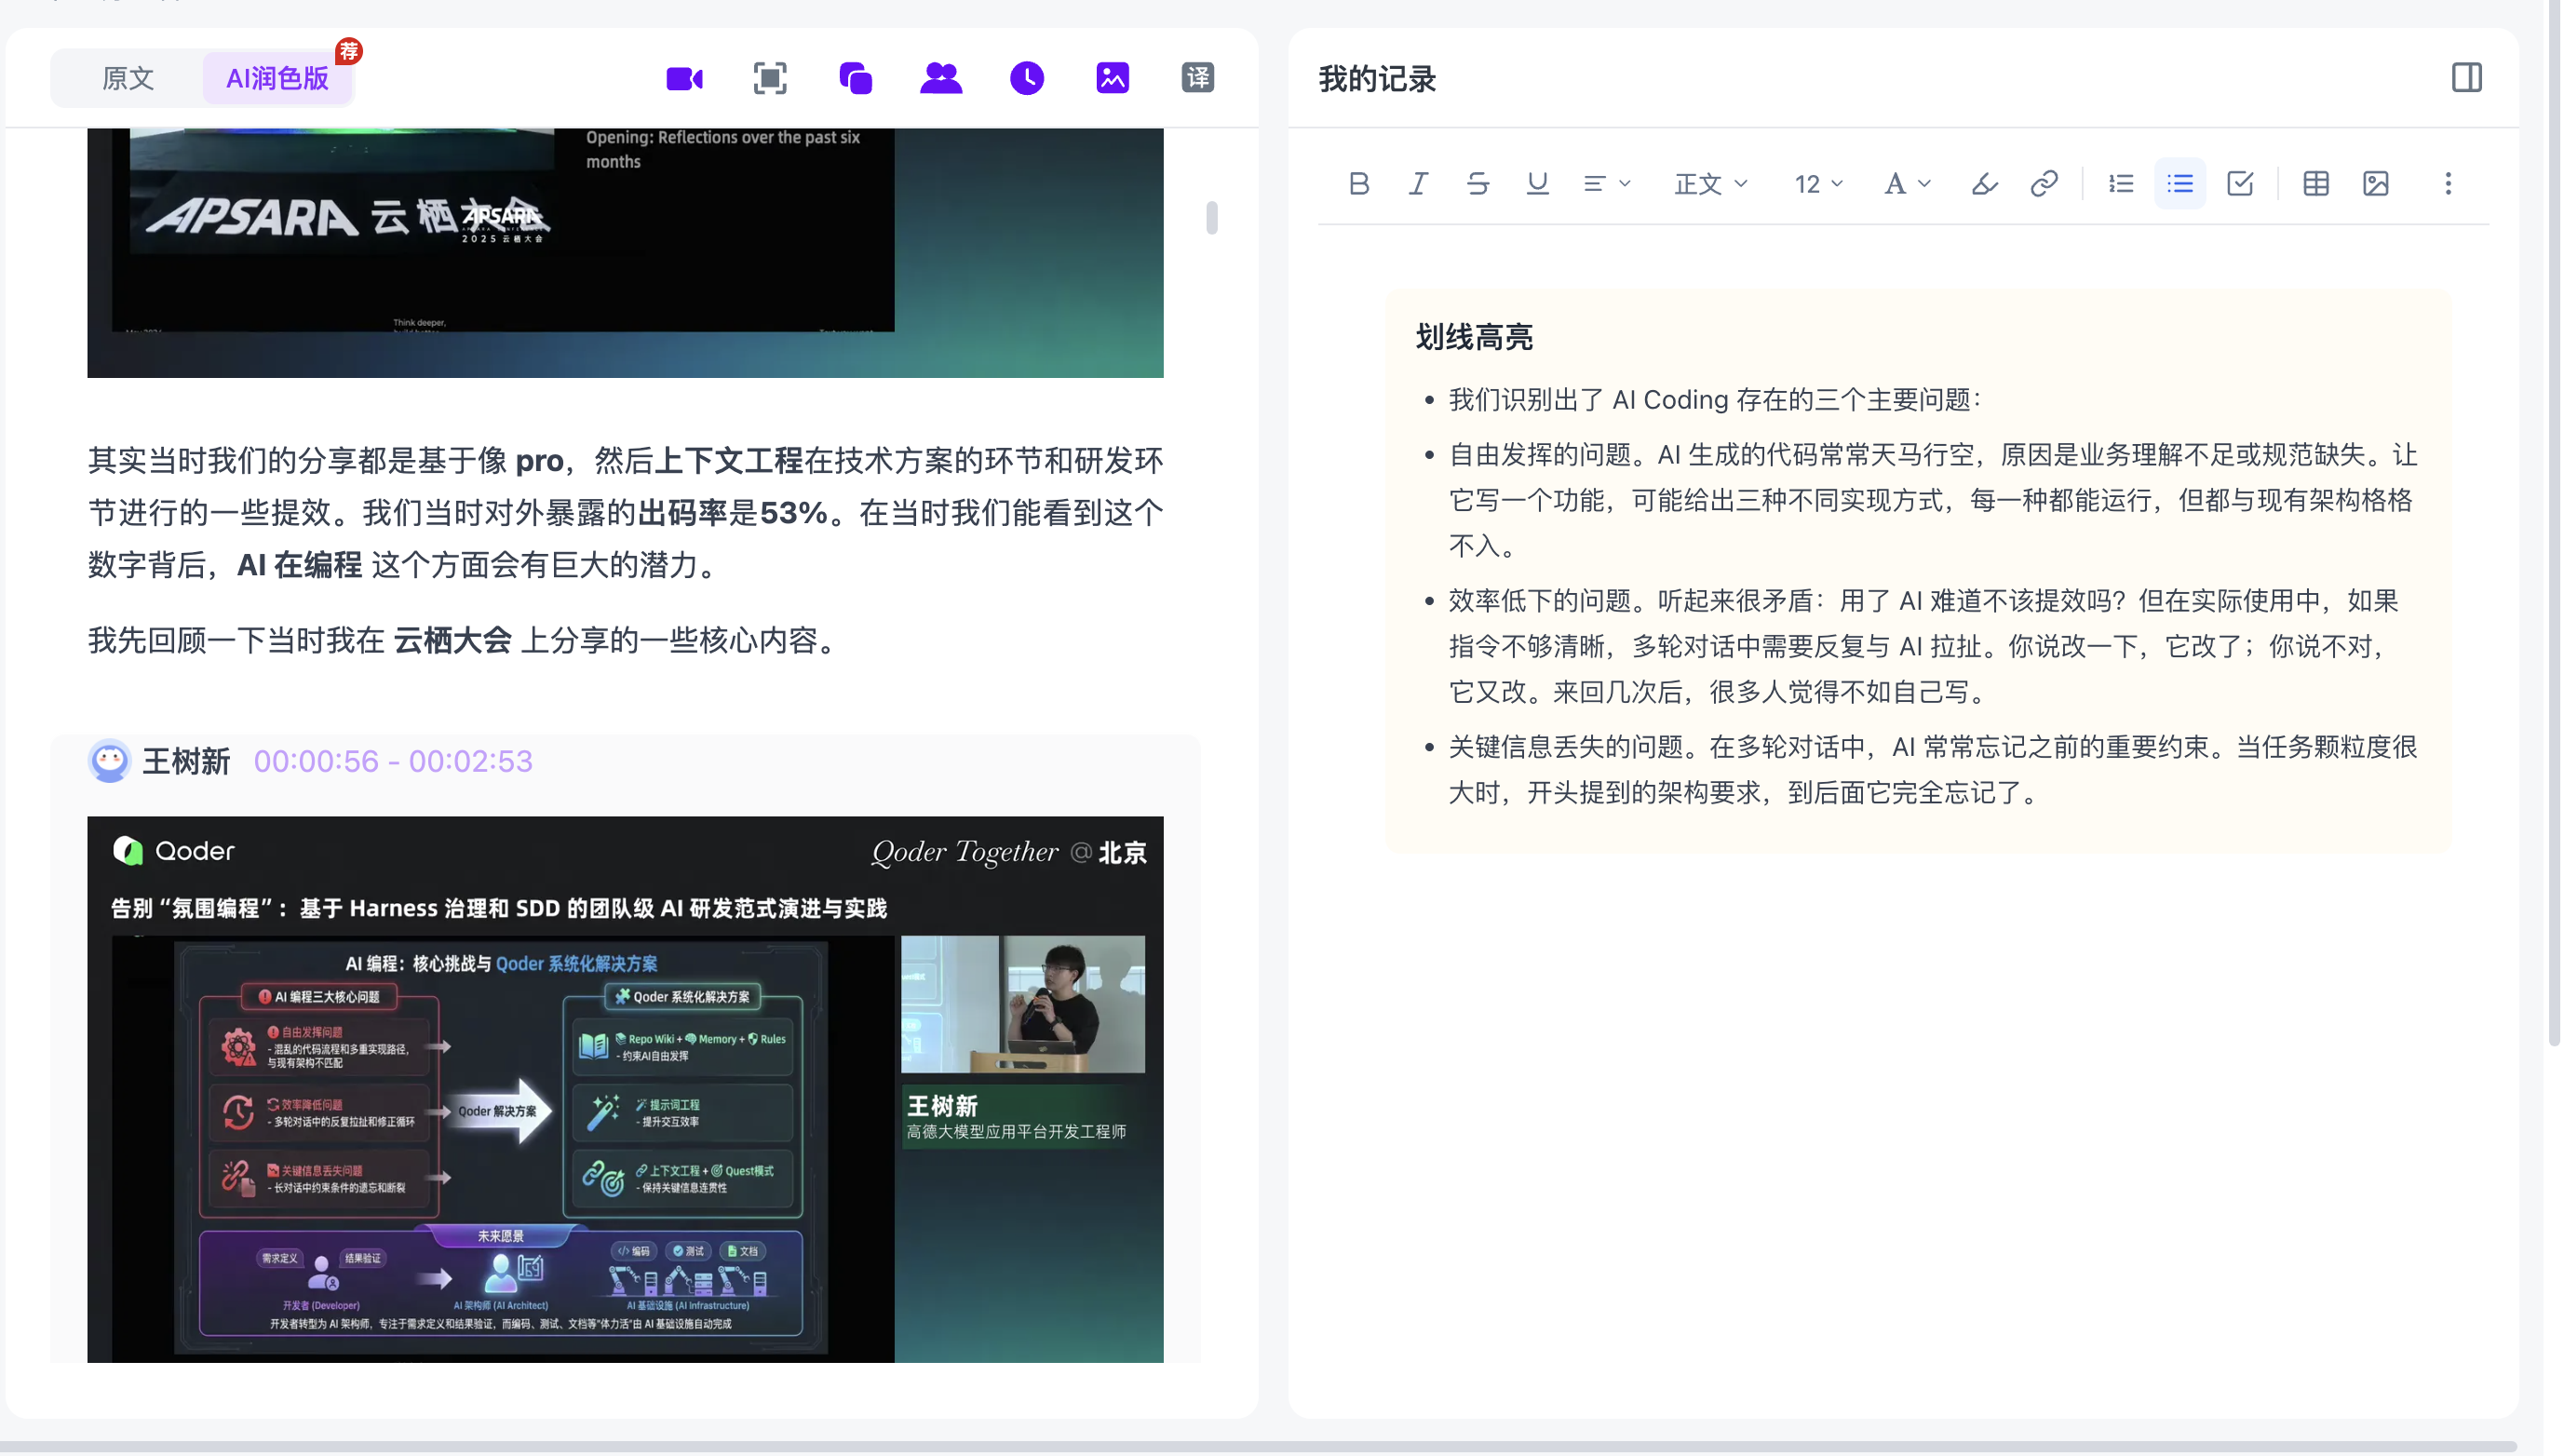Switch to the 原文 tab
The width and height of the screenshot is (2564, 1456).
coord(128,78)
